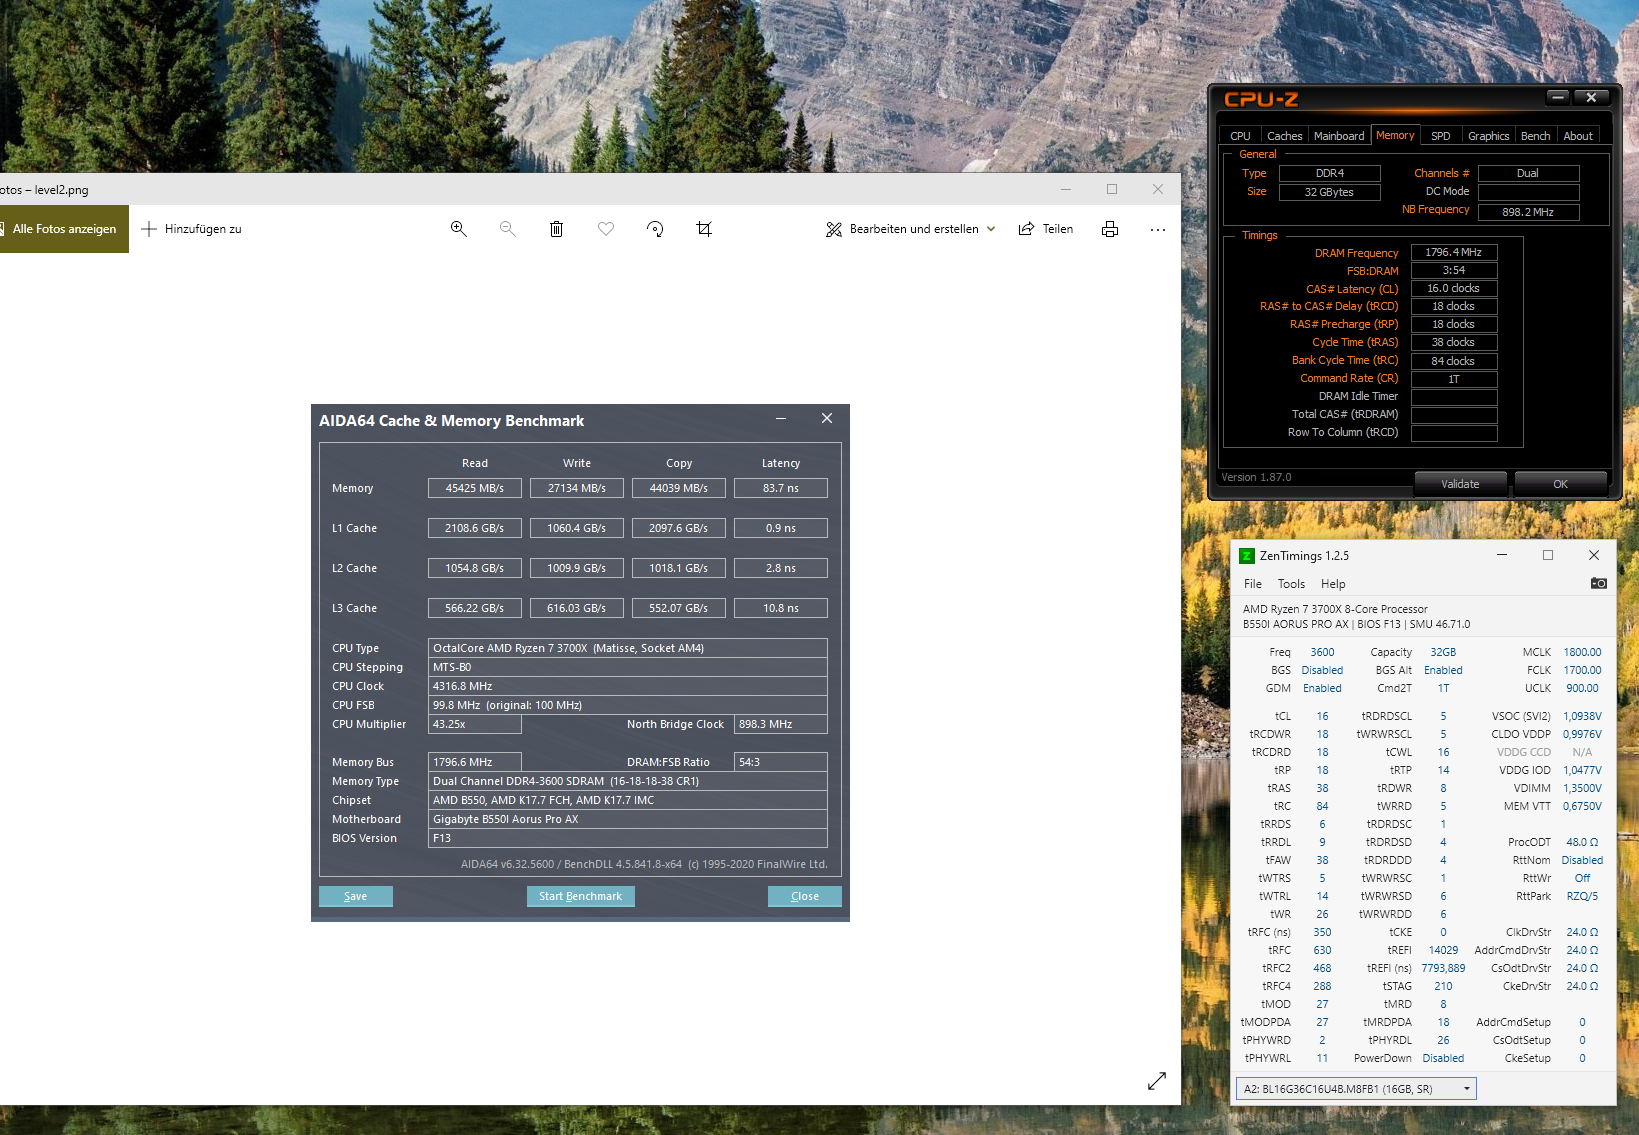Click the CAS# Latency value in CPU-Z
The width and height of the screenshot is (1639, 1135).
1454,288
